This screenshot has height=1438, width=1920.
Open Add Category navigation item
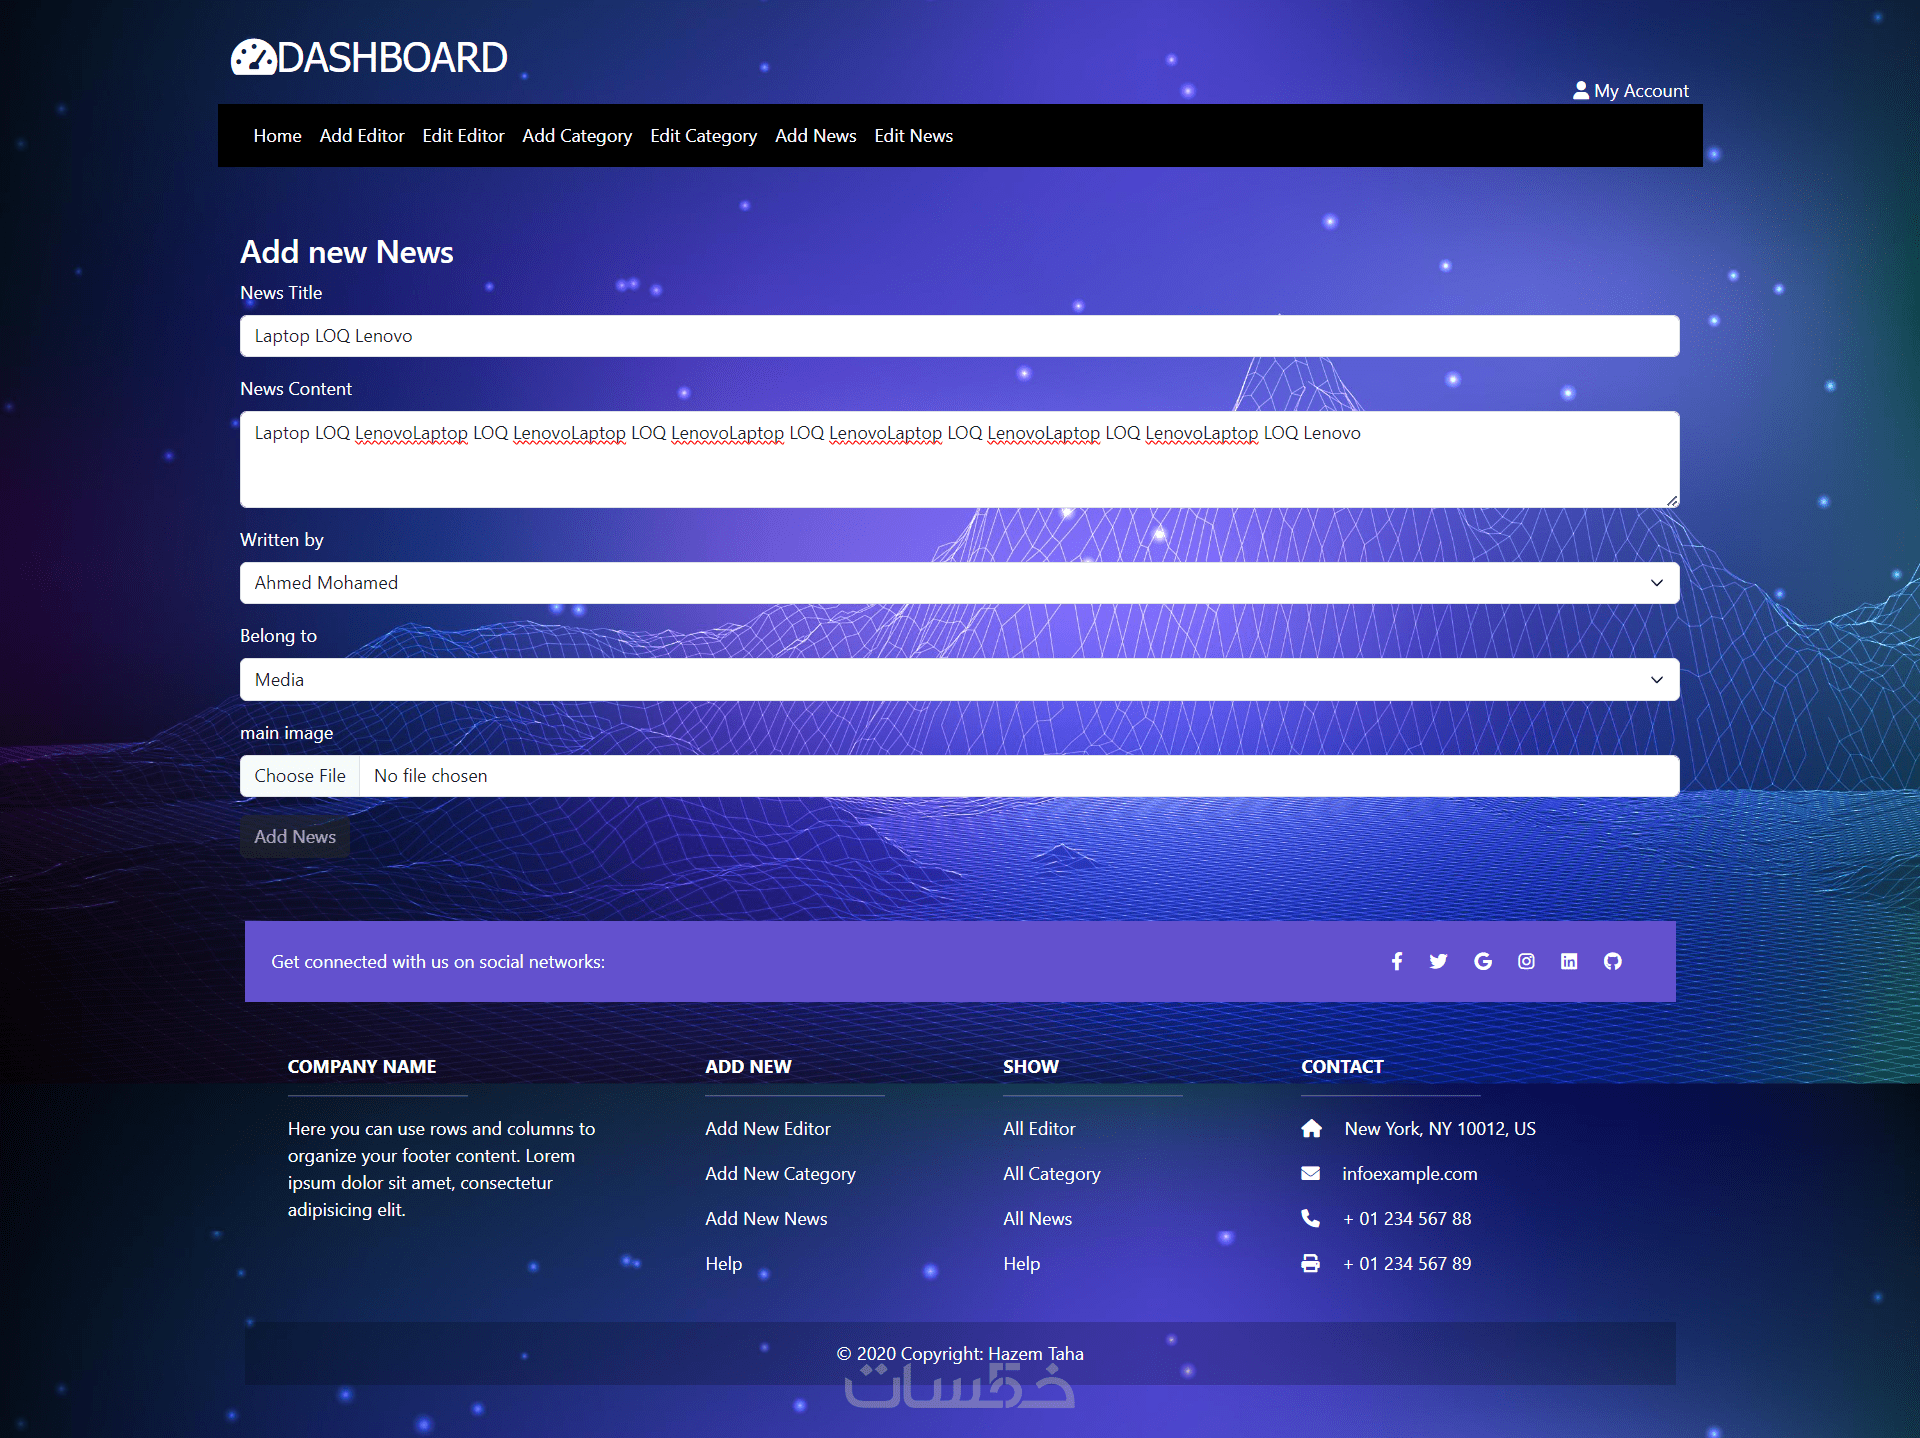[x=577, y=136]
